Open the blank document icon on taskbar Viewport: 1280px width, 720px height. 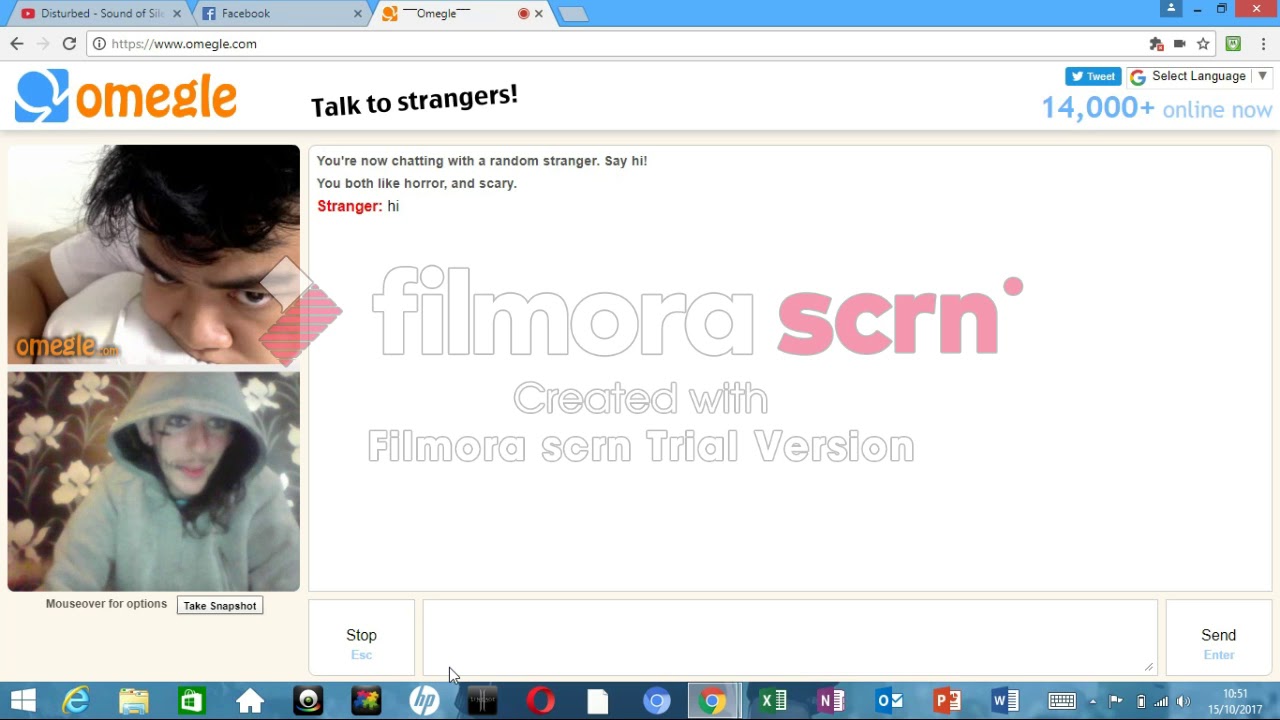[598, 701]
